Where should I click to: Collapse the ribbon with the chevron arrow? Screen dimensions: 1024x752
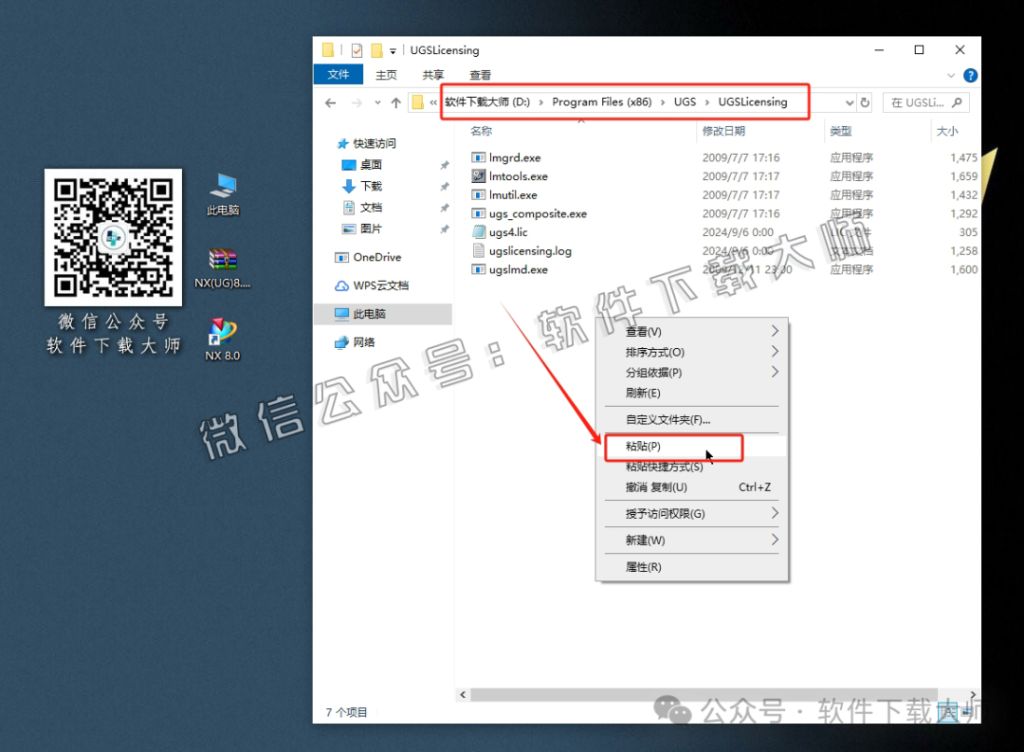click(950, 75)
